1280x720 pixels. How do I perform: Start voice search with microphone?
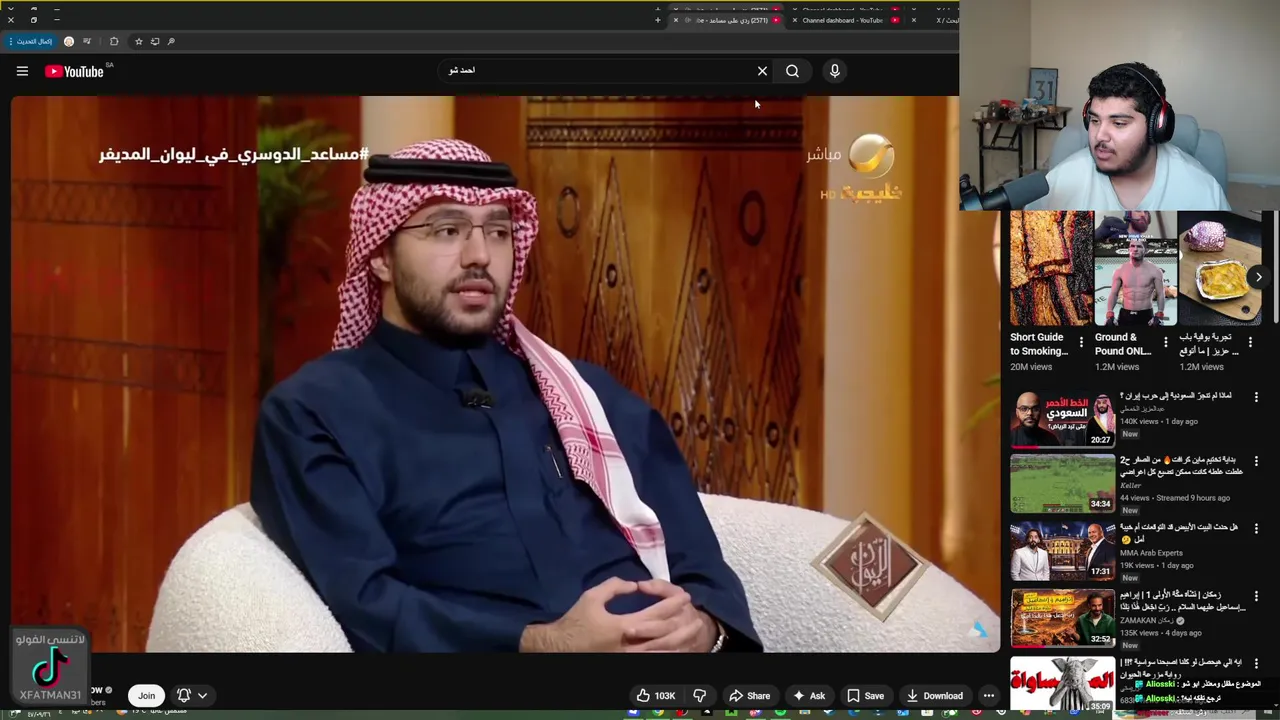click(x=835, y=71)
